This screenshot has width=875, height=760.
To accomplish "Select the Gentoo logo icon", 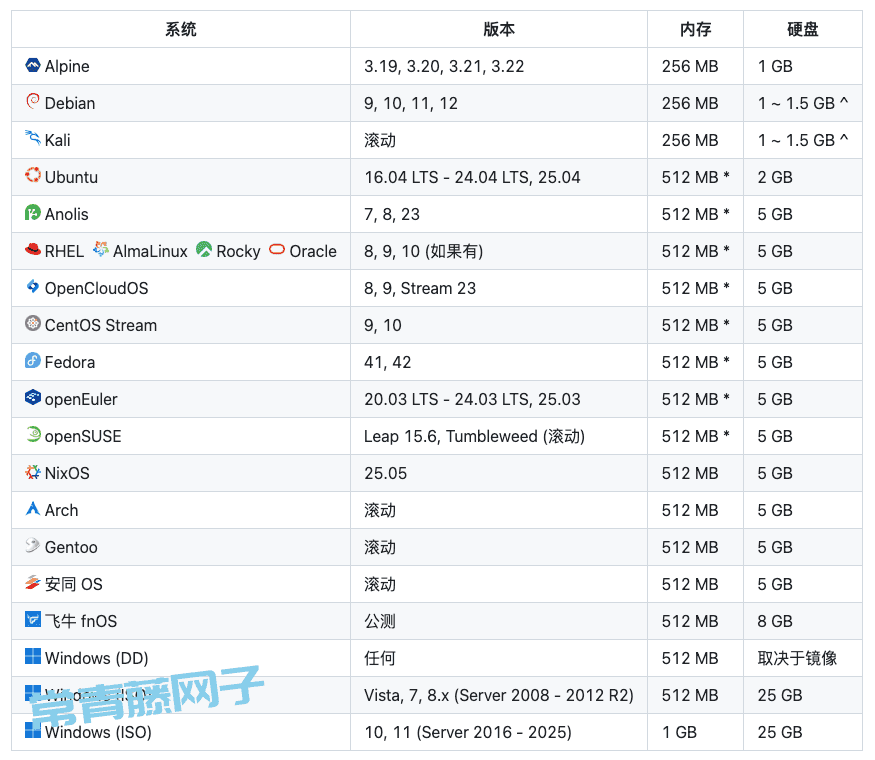I will [33, 545].
